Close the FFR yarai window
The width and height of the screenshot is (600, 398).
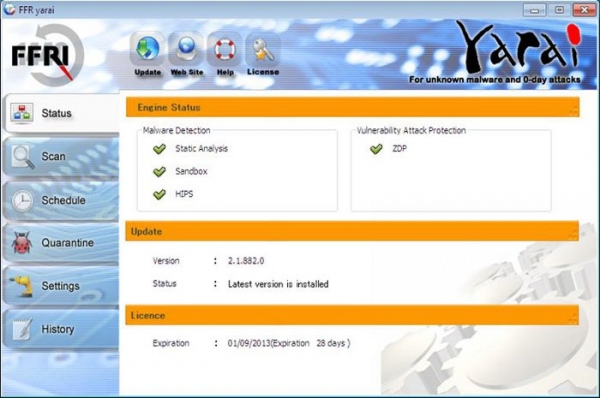[x=584, y=10]
